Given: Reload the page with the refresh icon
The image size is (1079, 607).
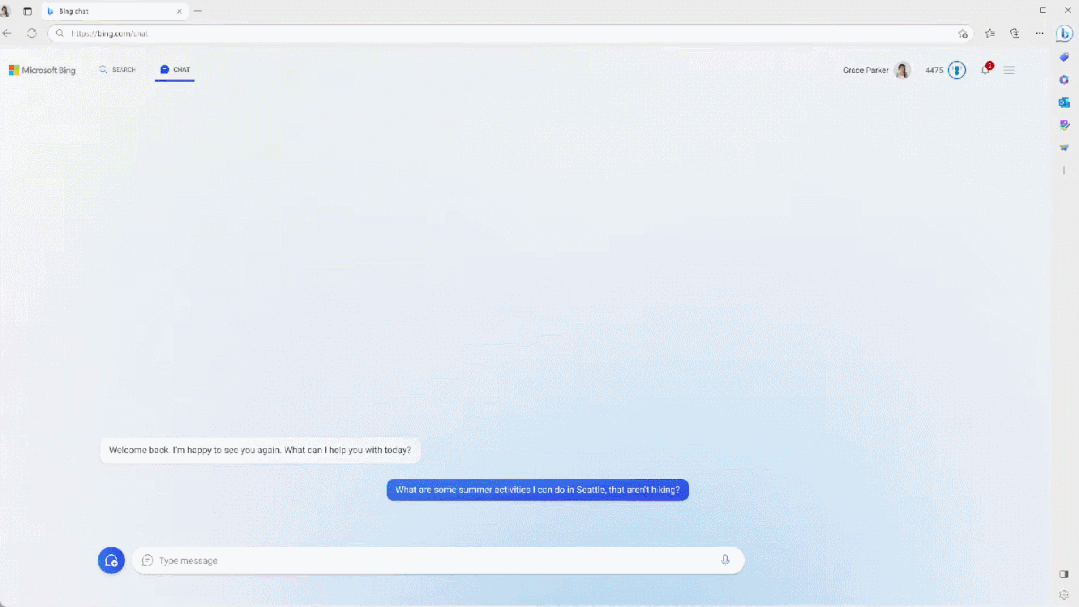Looking at the screenshot, I should click(x=32, y=33).
